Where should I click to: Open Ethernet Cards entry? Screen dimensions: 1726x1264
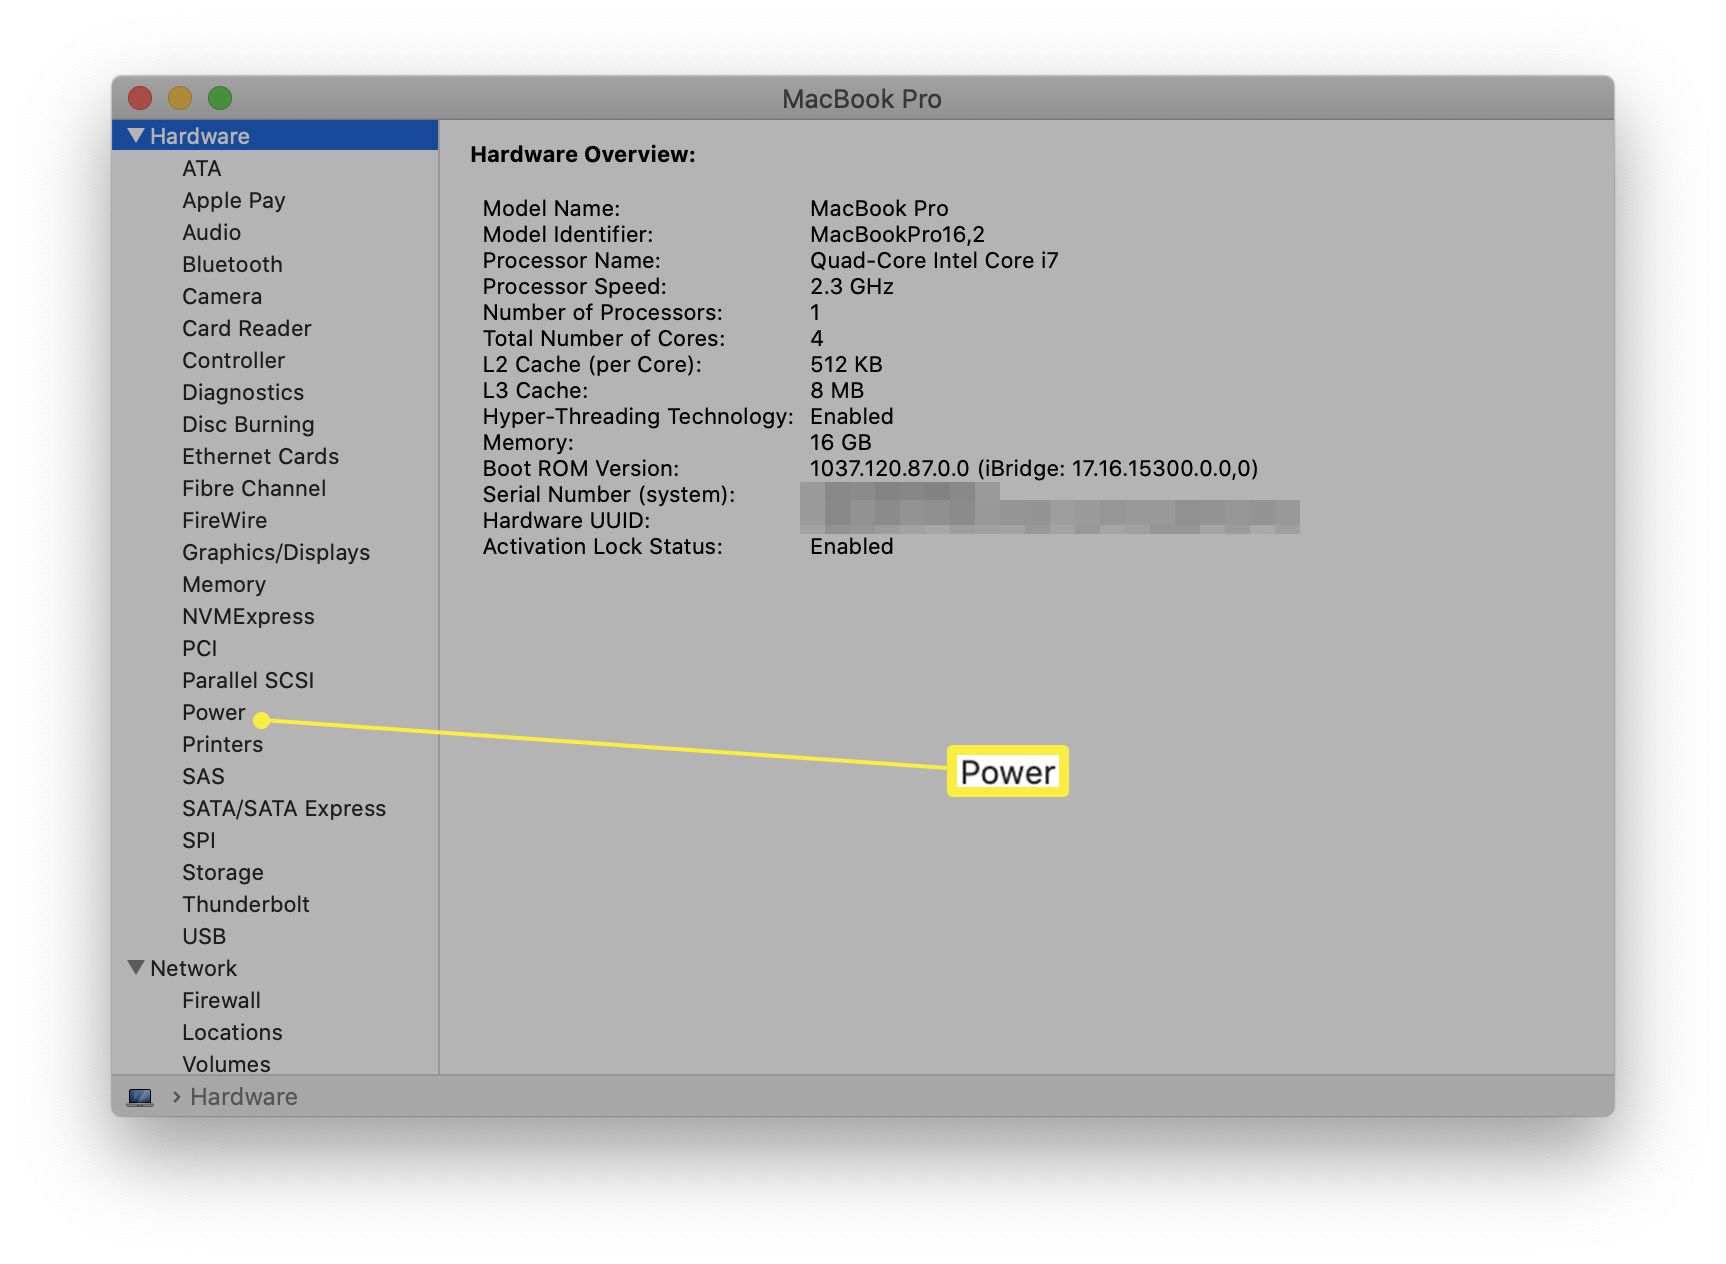[260, 456]
